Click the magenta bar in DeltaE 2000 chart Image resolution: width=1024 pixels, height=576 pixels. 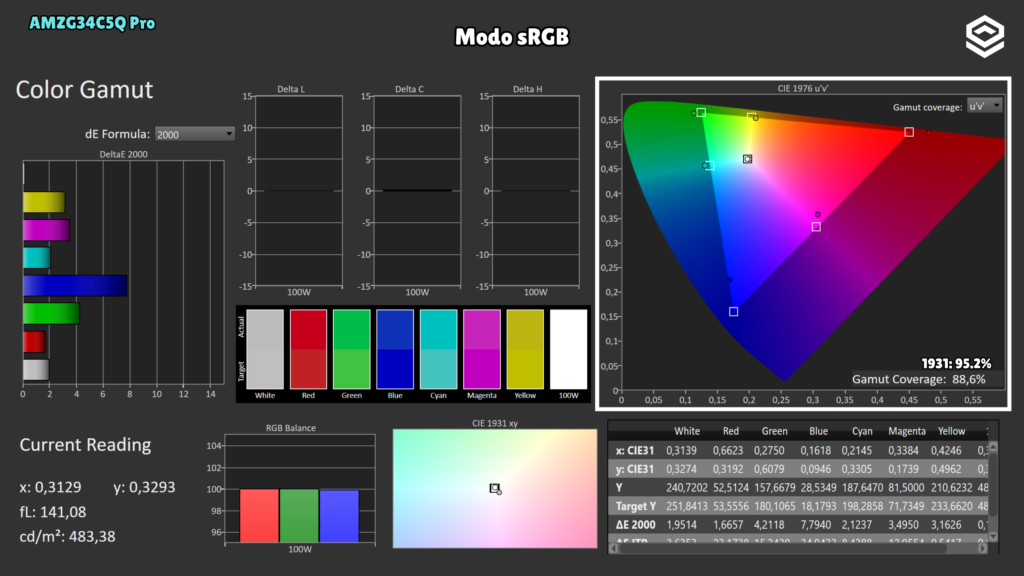tap(46, 230)
